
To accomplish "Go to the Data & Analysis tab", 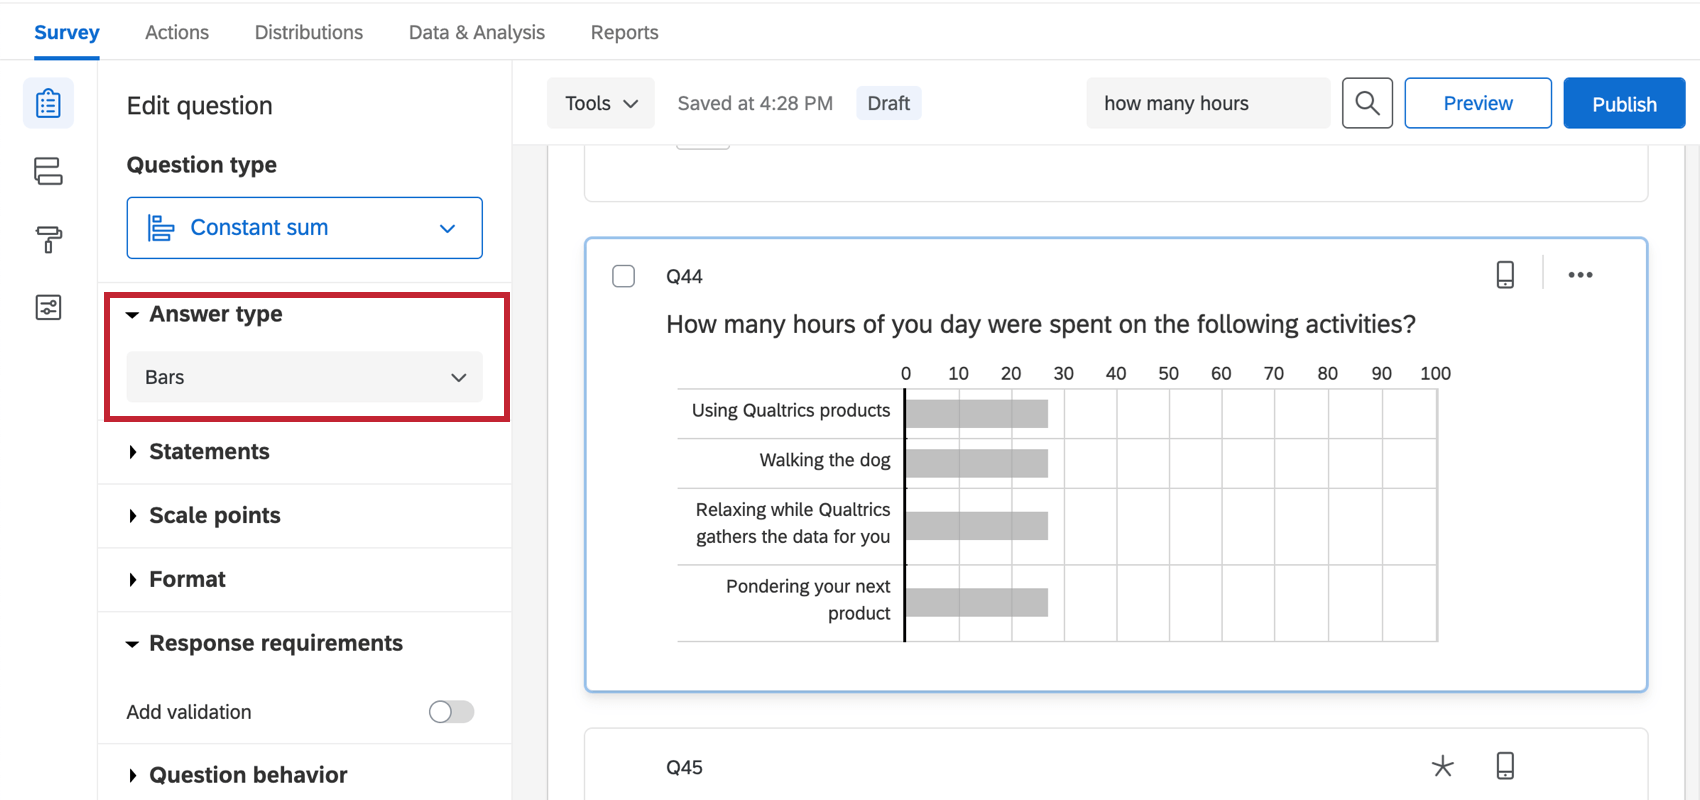I will [476, 32].
